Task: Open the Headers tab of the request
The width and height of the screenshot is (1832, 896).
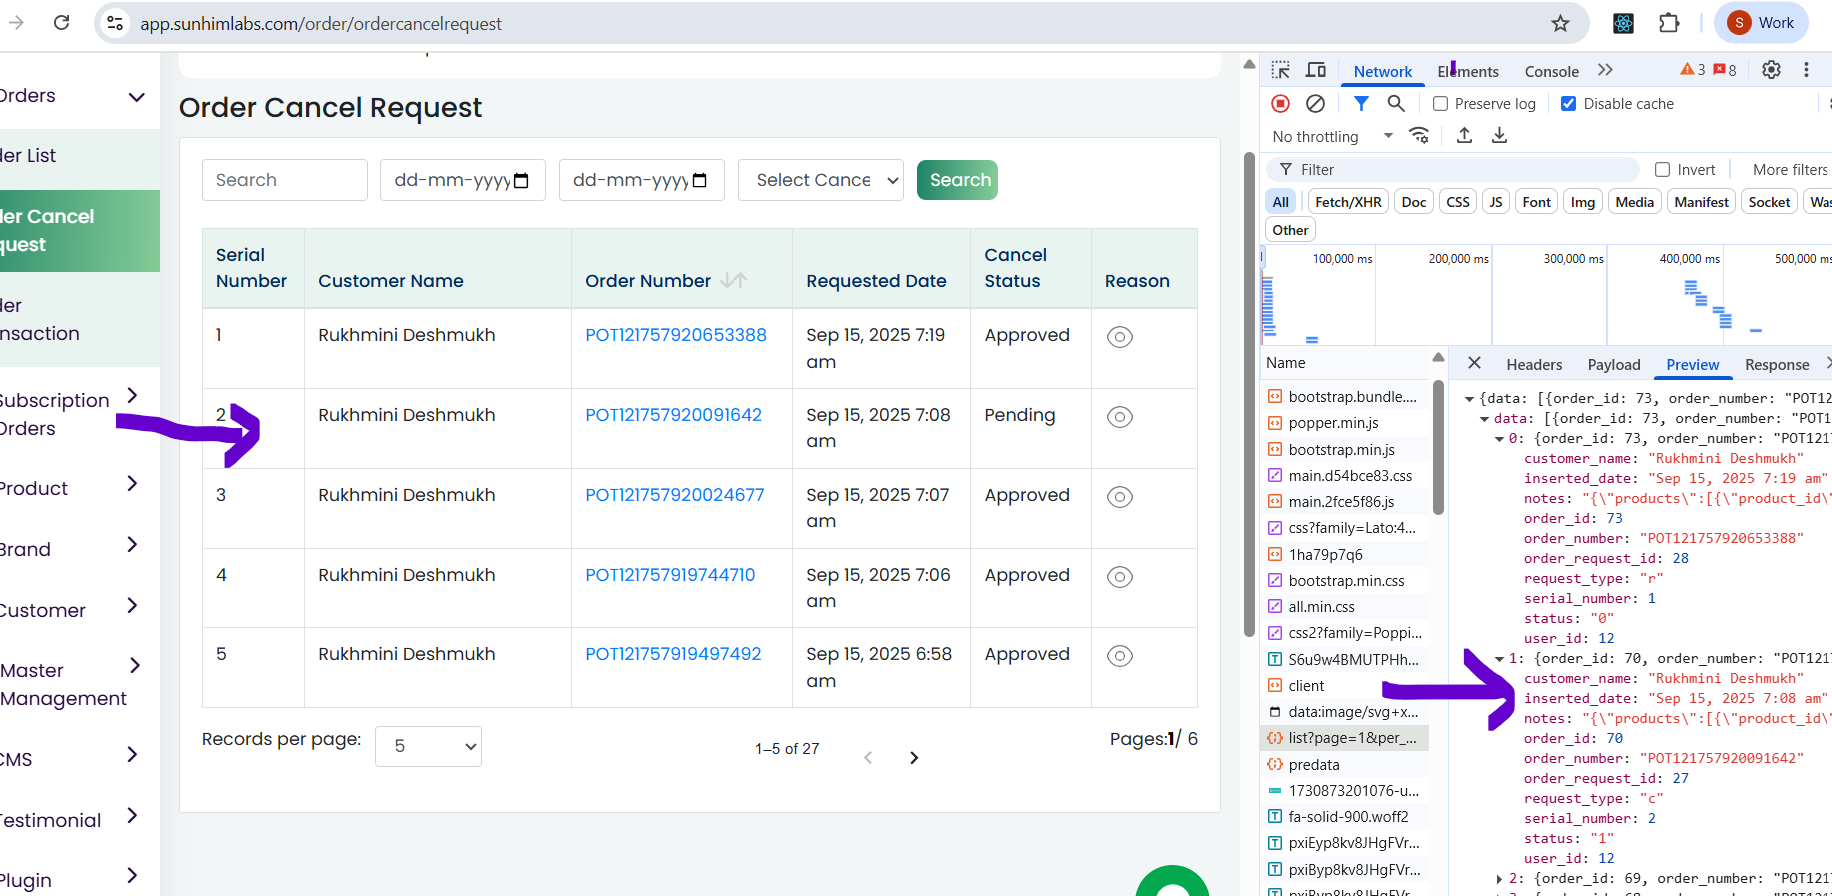Action: click(x=1534, y=365)
